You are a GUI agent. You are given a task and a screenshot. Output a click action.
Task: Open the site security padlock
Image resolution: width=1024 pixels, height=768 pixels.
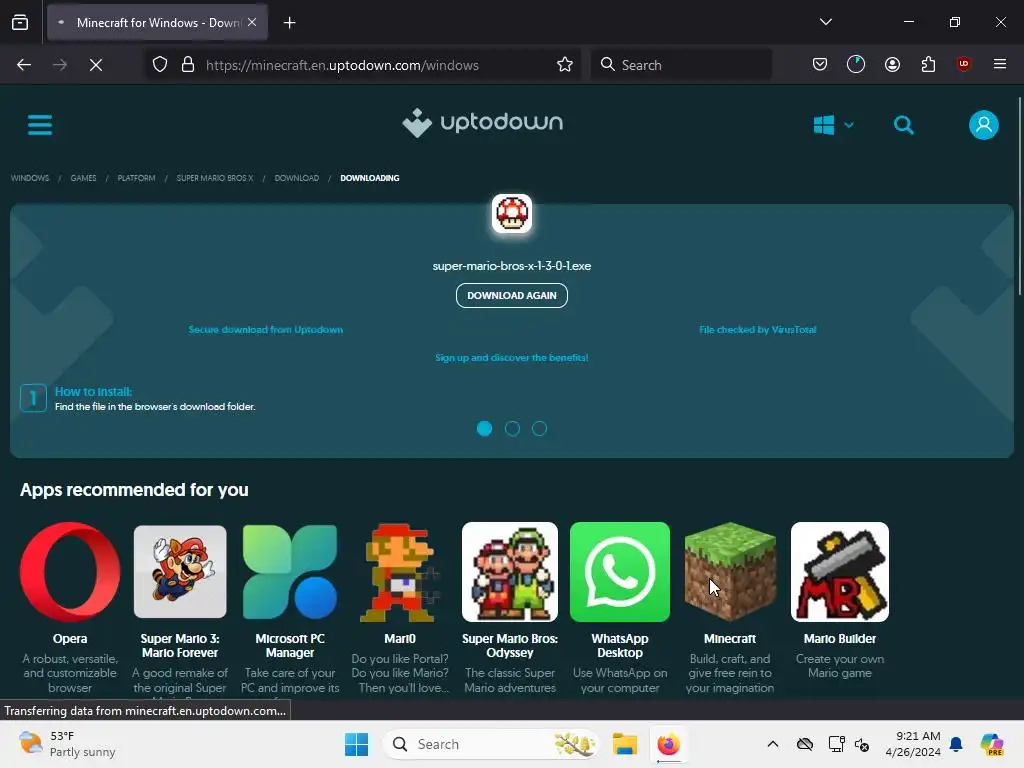pos(188,65)
